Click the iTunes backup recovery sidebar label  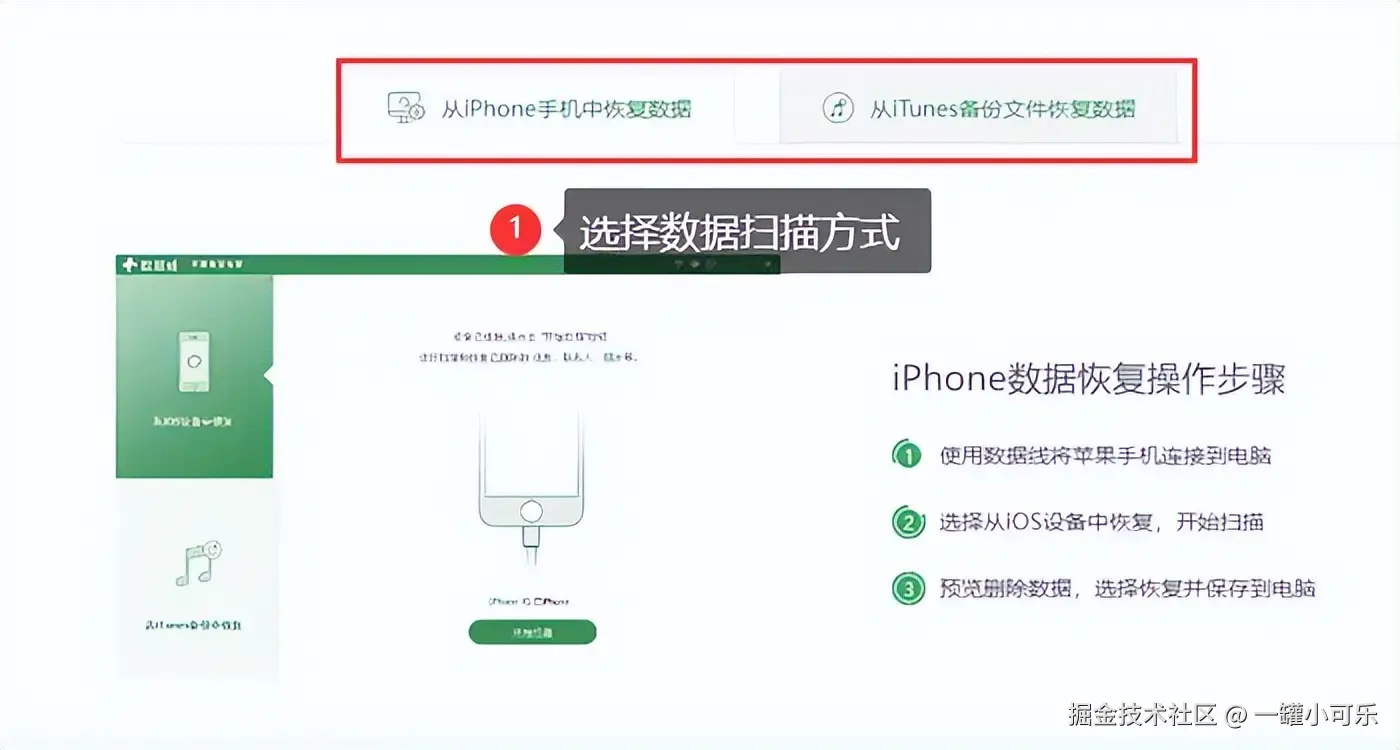pyautogui.click(x=194, y=625)
